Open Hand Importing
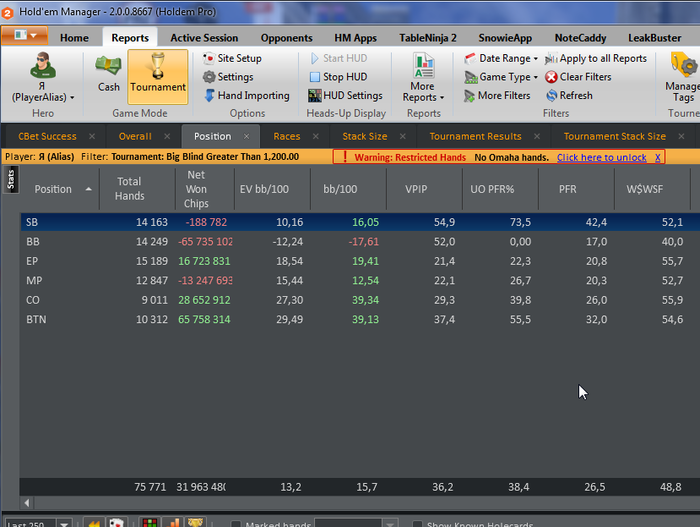The image size is (700, 527). [x=246, y=96]
